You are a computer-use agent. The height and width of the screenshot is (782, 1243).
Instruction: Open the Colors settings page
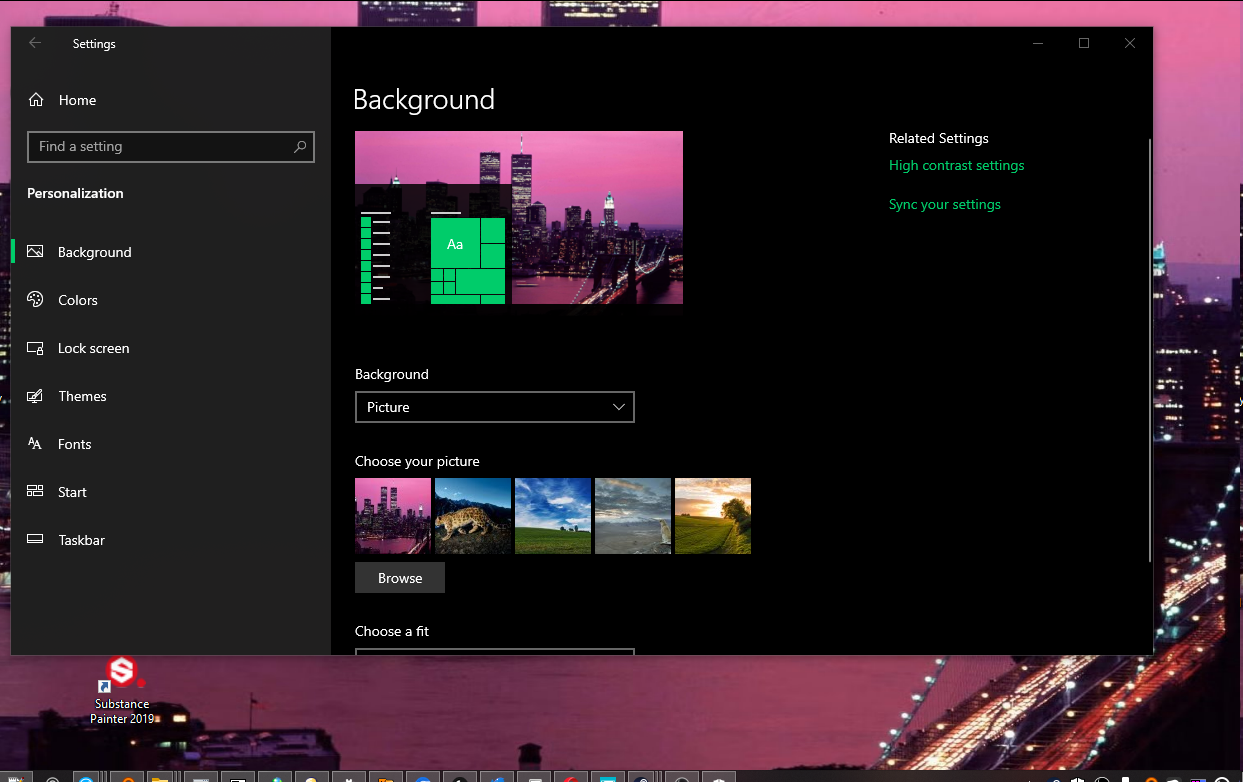click(x=171, y=300)
